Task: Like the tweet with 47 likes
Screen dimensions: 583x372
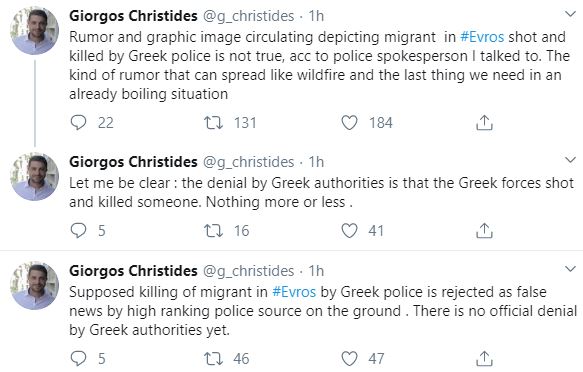Action: [x=350, y=359]
